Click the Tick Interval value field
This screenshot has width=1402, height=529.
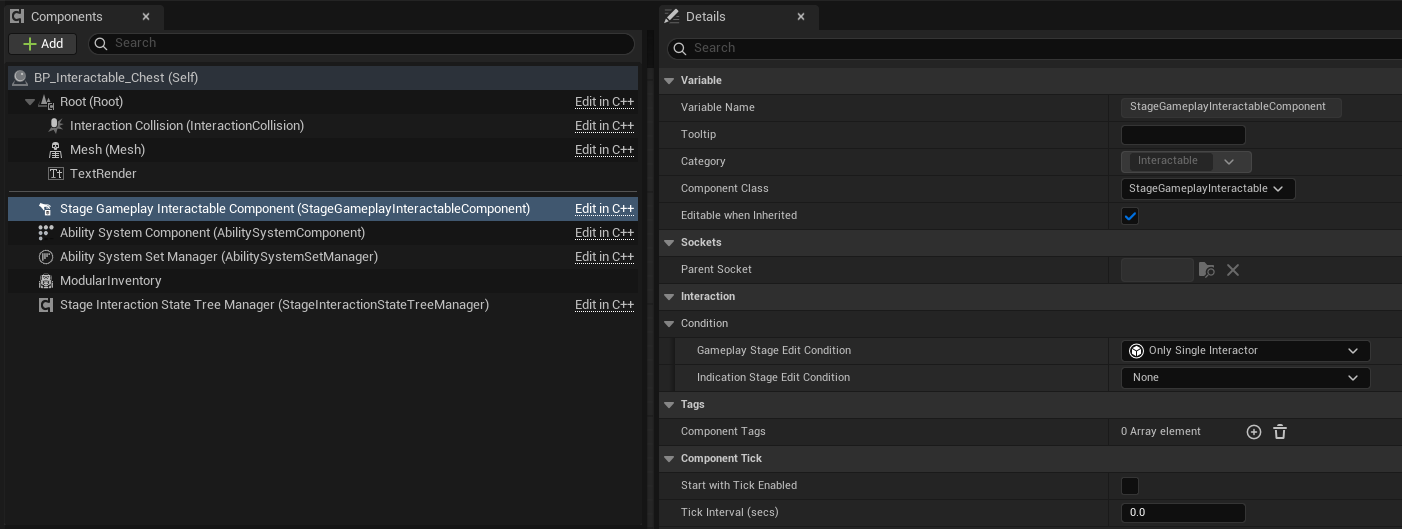[x=1182, y=513]
